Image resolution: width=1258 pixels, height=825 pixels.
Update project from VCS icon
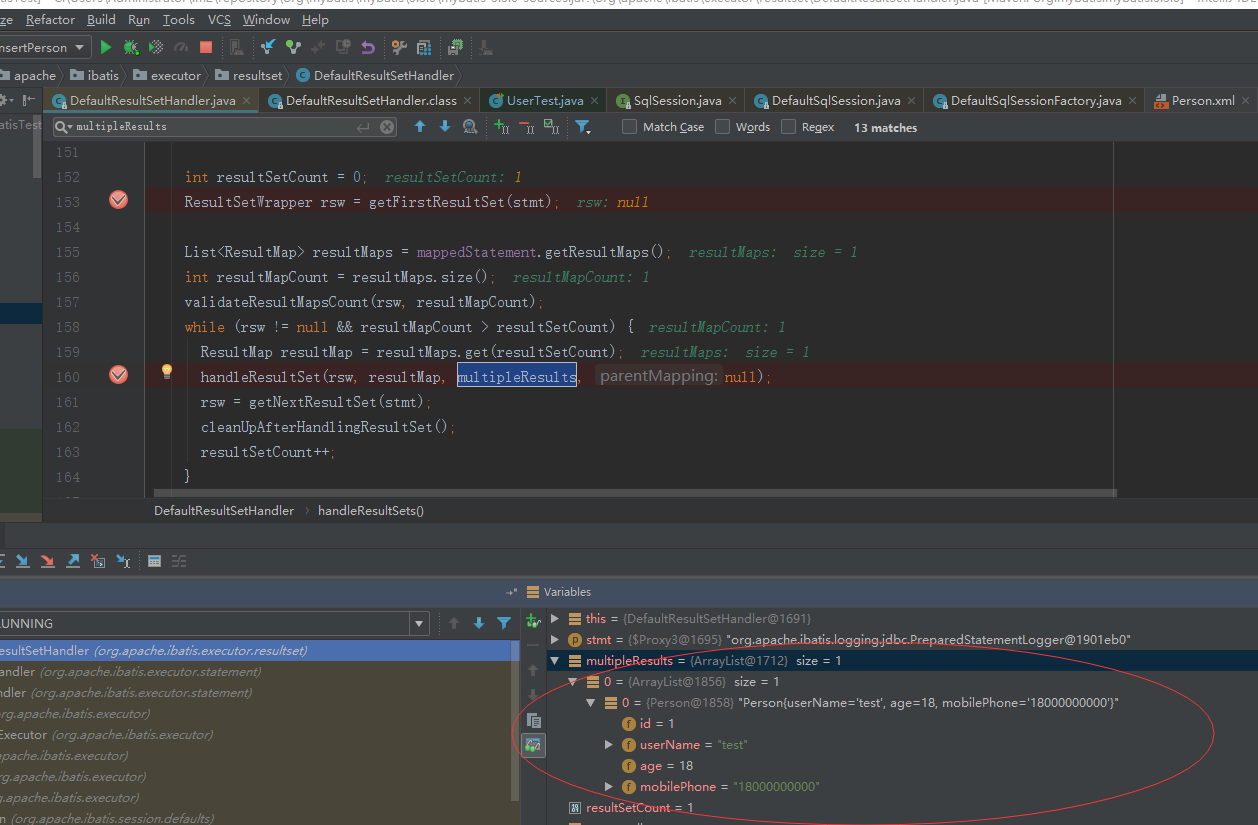[x=268, y=47]
